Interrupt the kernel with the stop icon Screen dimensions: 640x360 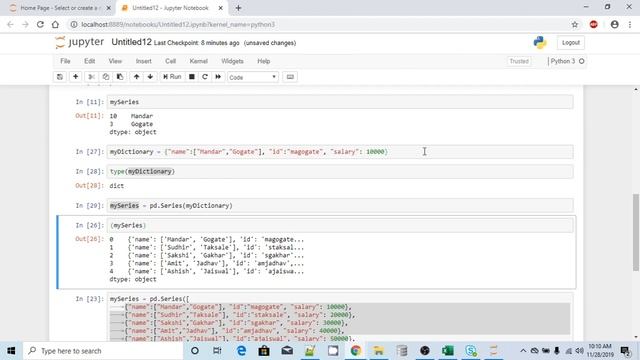(191, 77)
